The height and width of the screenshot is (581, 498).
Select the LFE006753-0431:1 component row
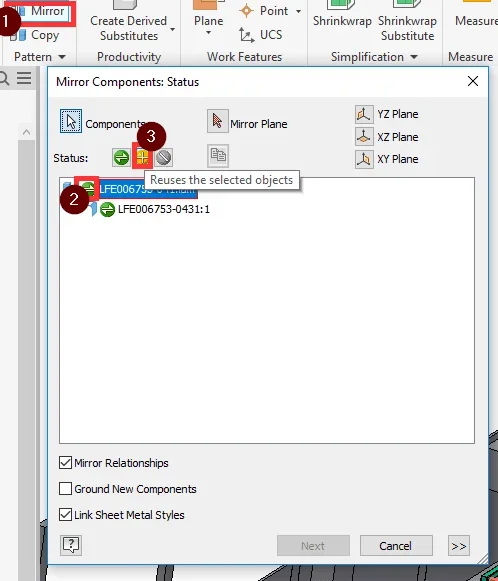coord(163,209)
